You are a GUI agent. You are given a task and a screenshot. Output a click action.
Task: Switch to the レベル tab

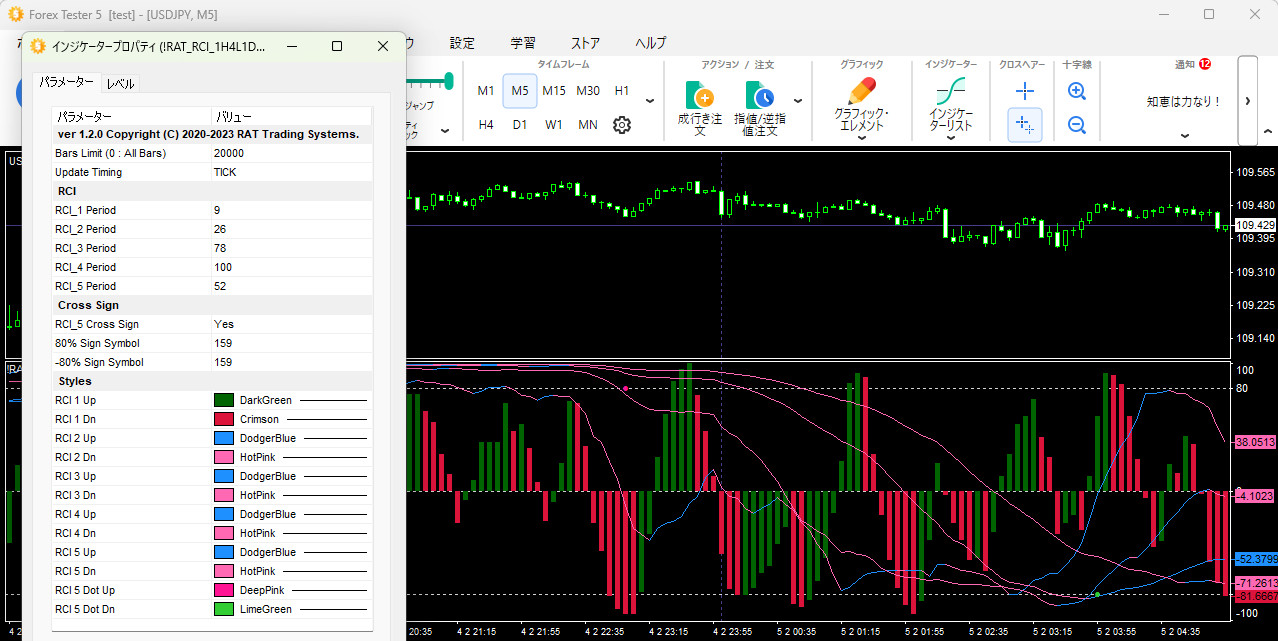pos(120,84)
